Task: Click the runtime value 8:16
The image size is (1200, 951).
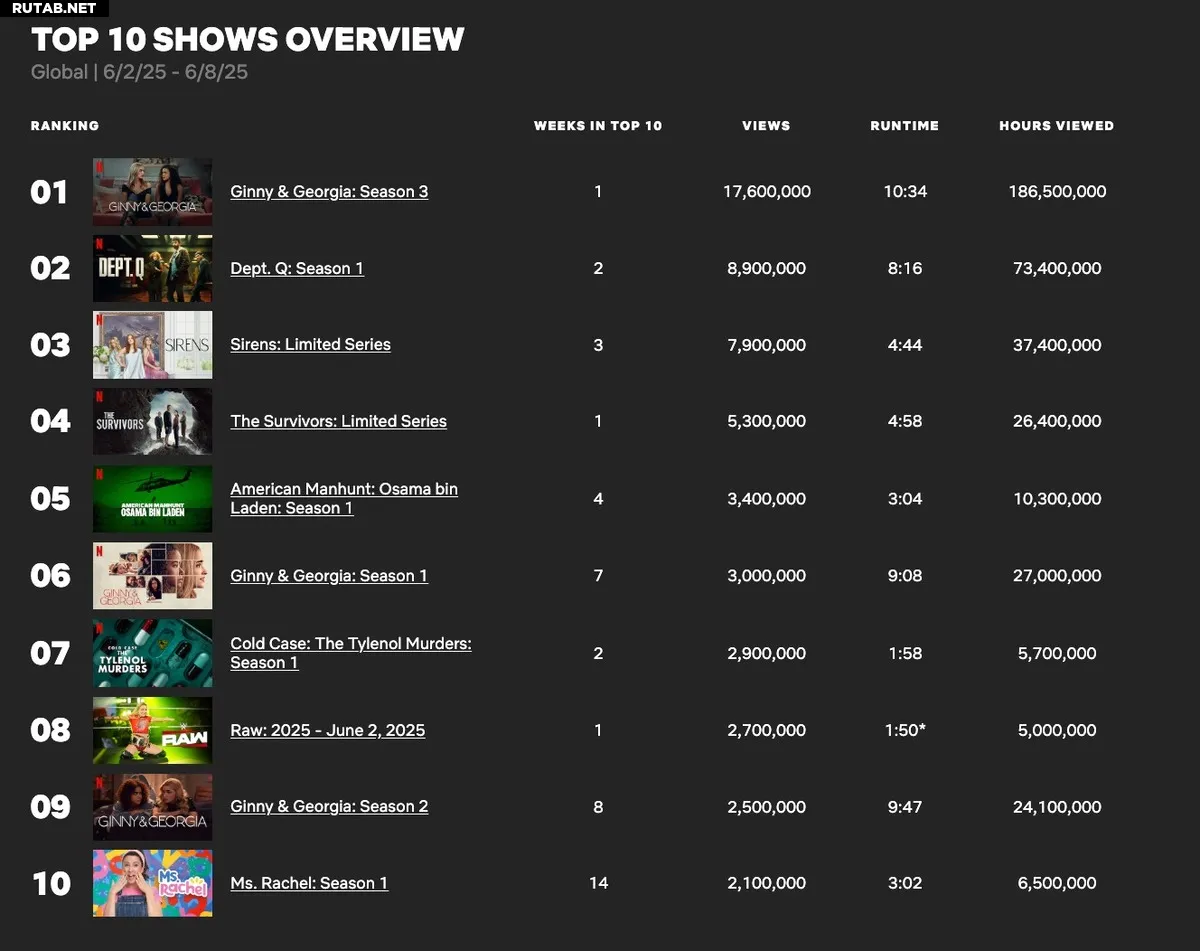Action: 905,268
